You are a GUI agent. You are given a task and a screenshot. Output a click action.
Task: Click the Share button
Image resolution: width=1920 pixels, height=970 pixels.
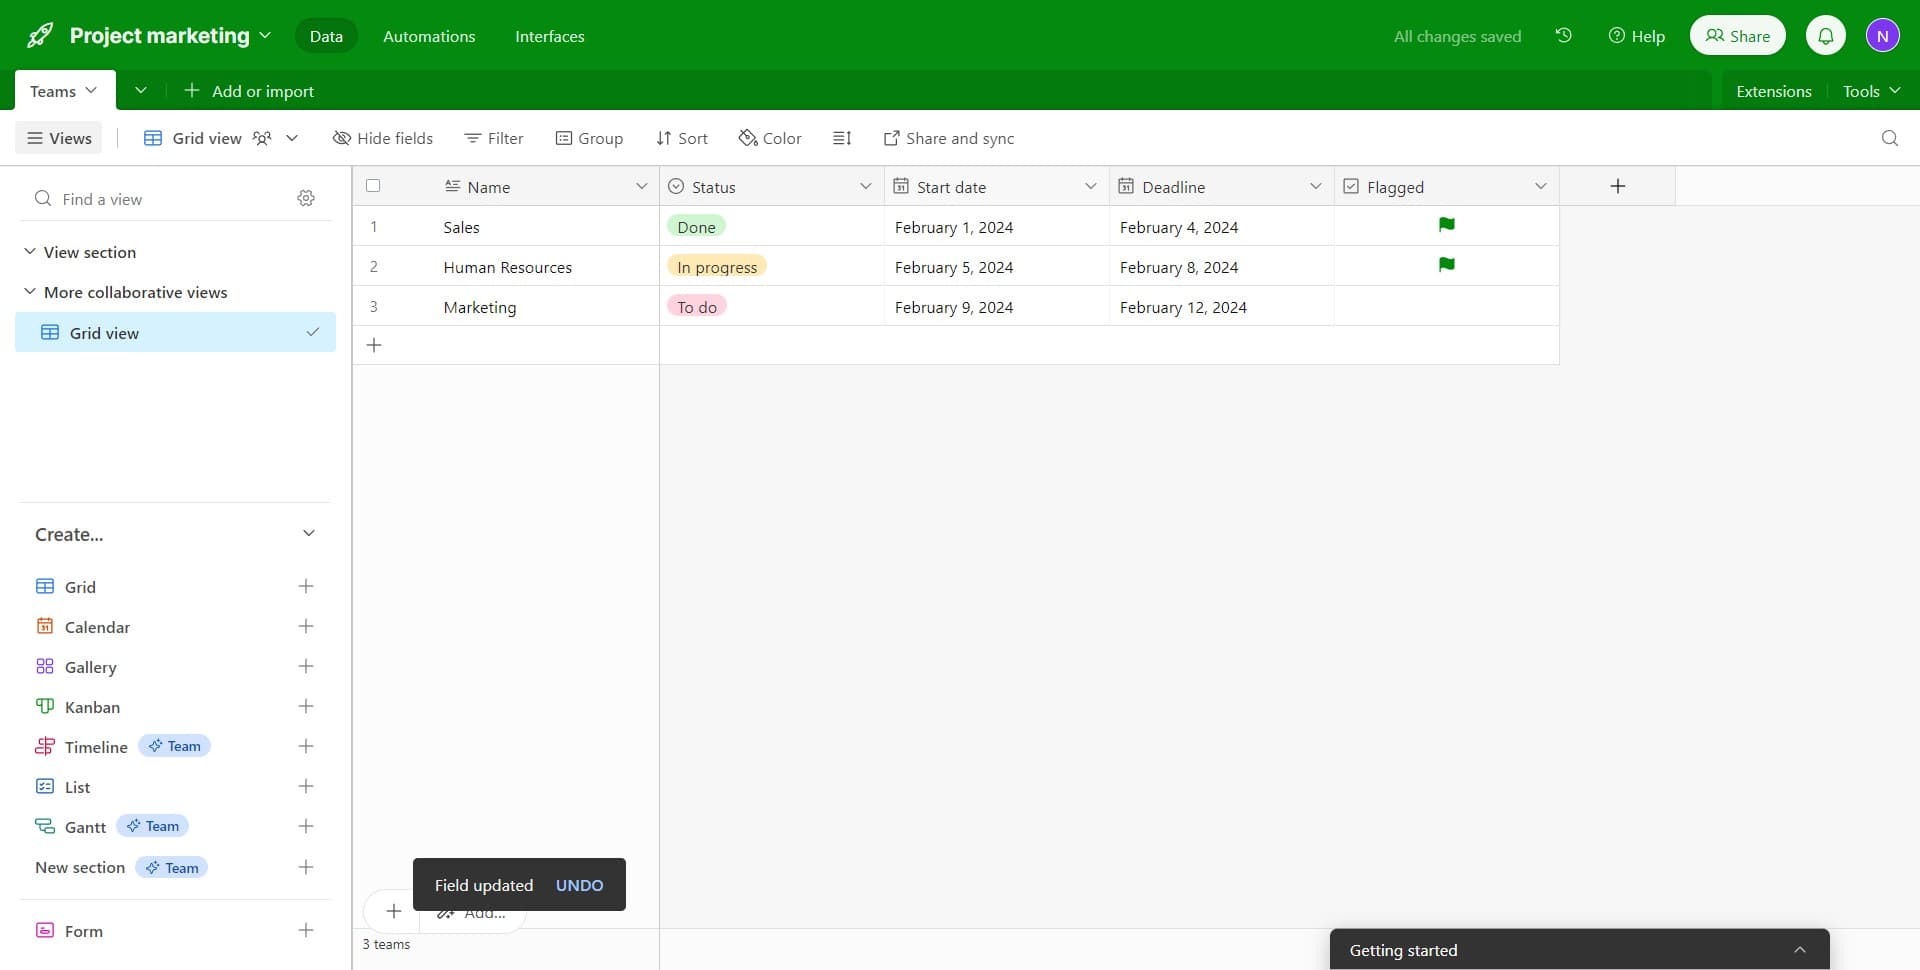[x=1737, y=36]
